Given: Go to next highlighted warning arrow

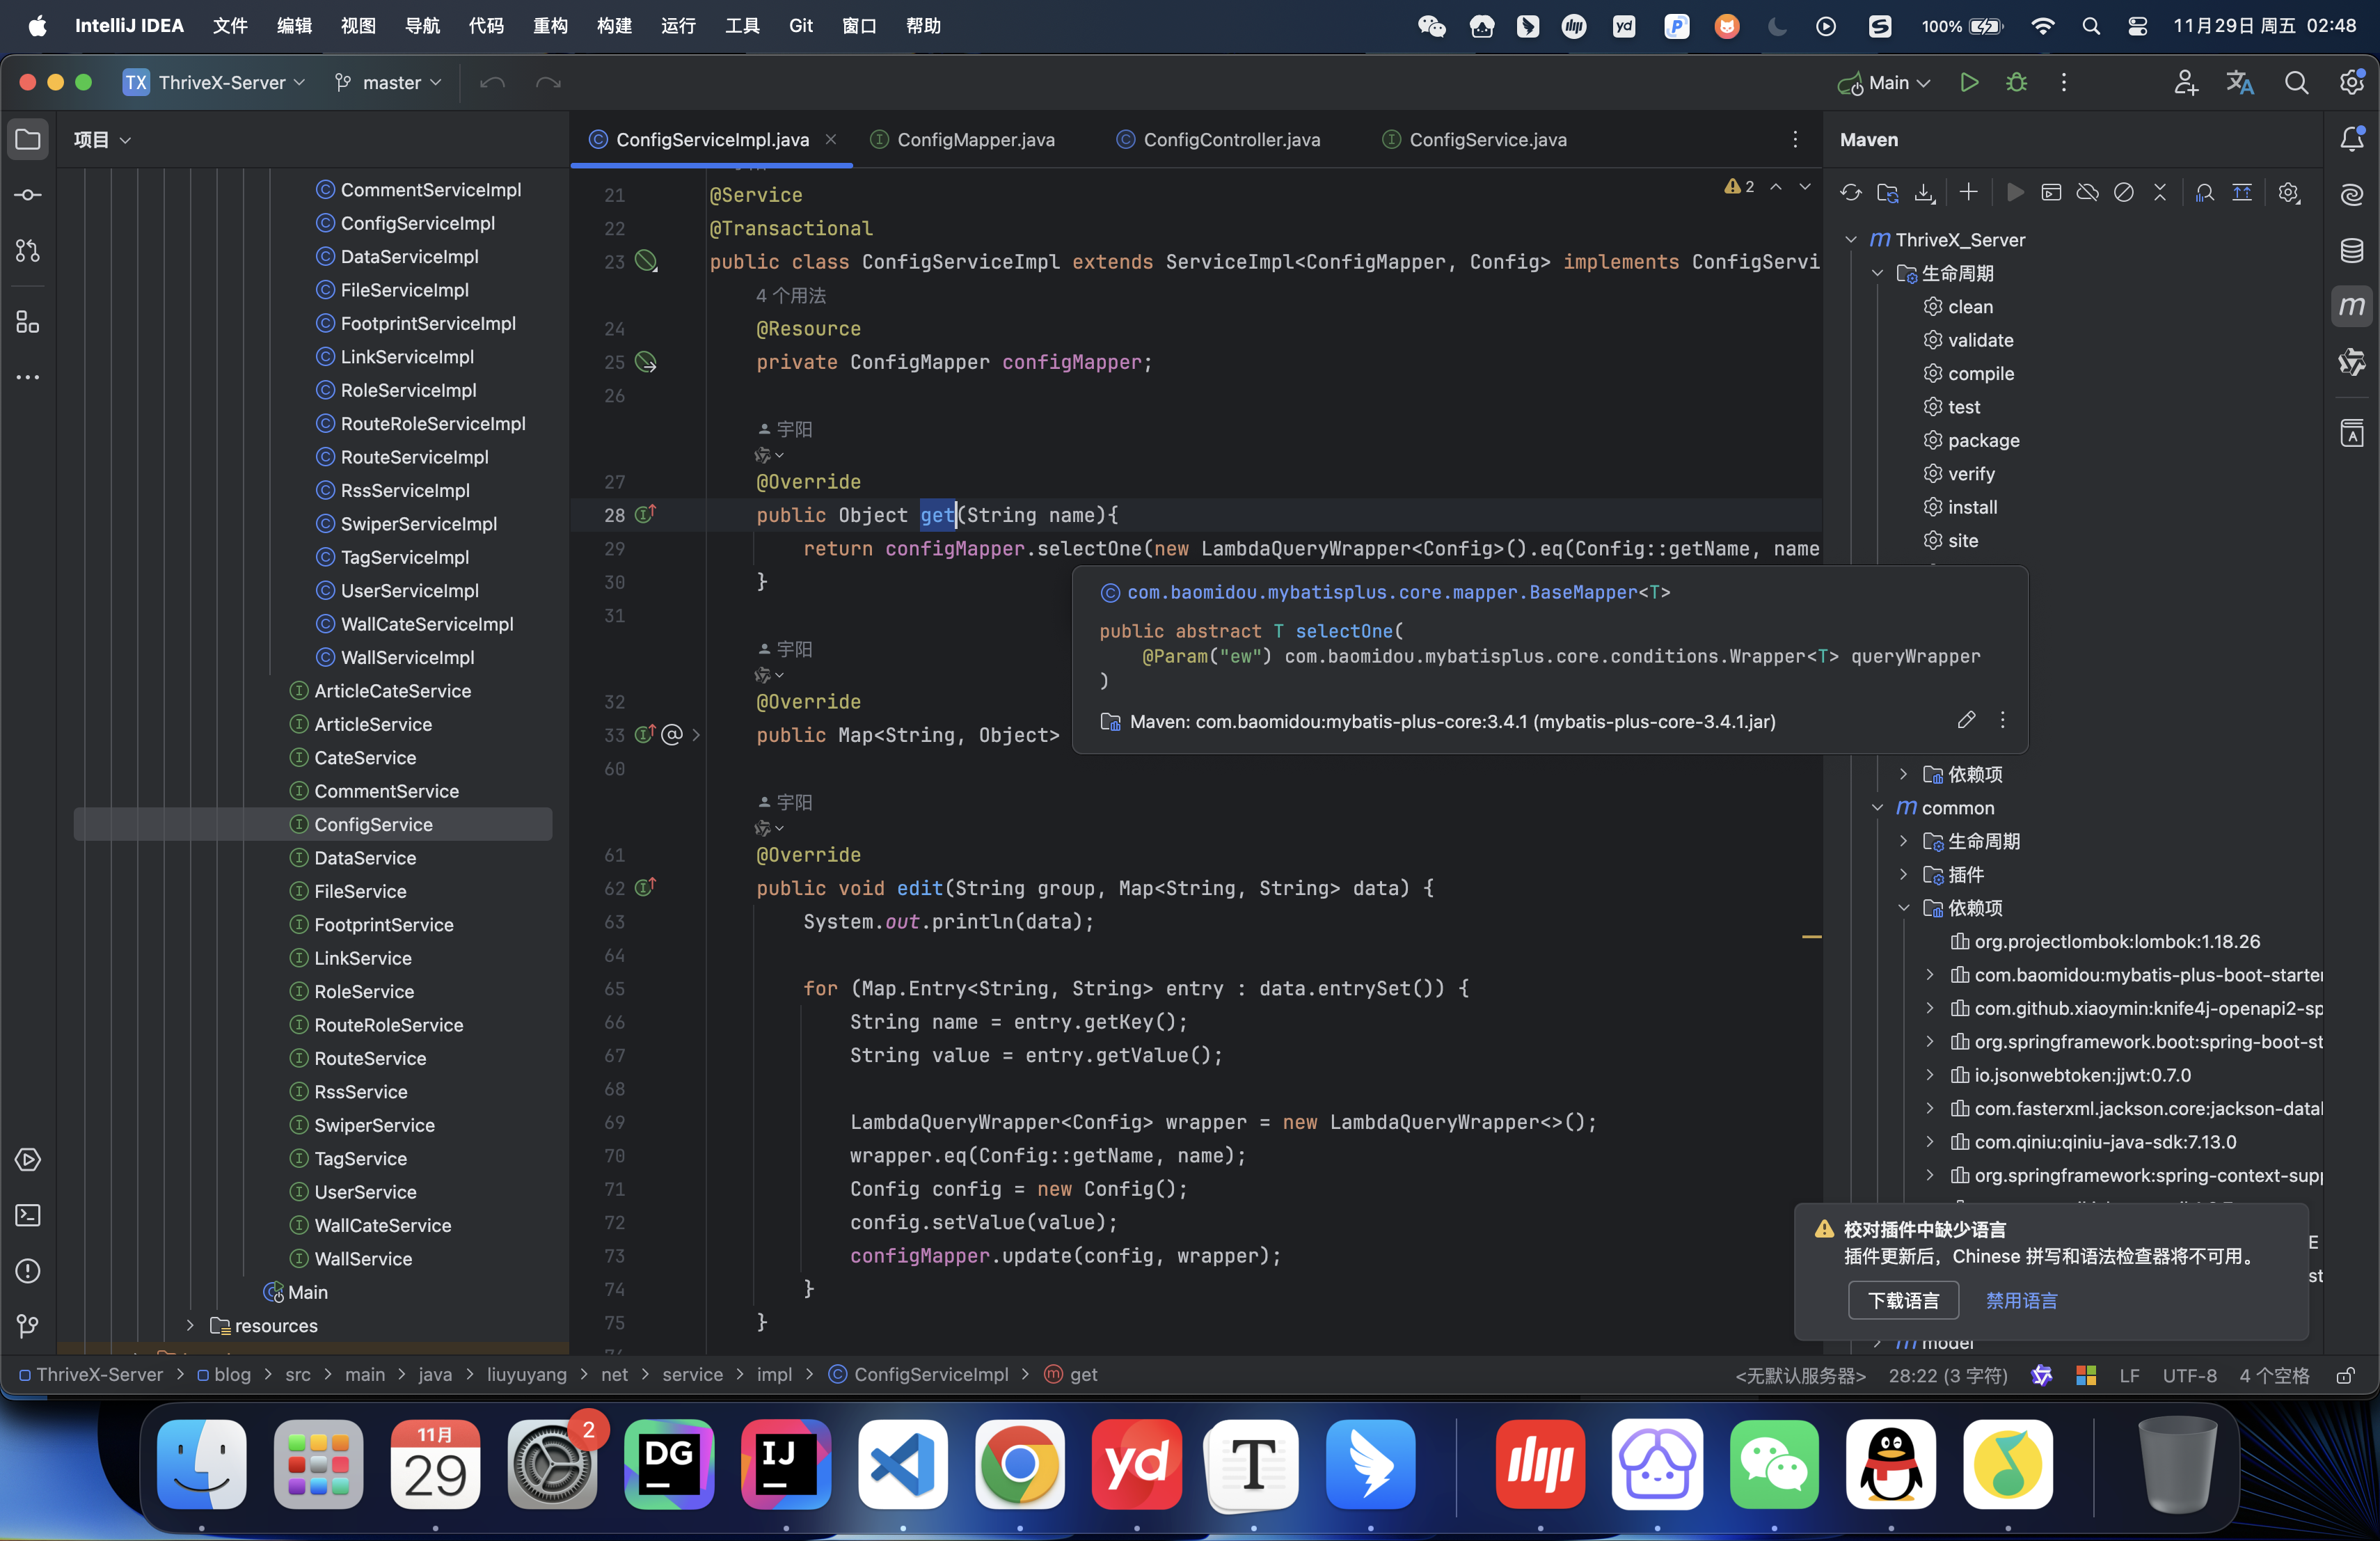Looking at the screenshot, I should click(x=1804, y=187).
